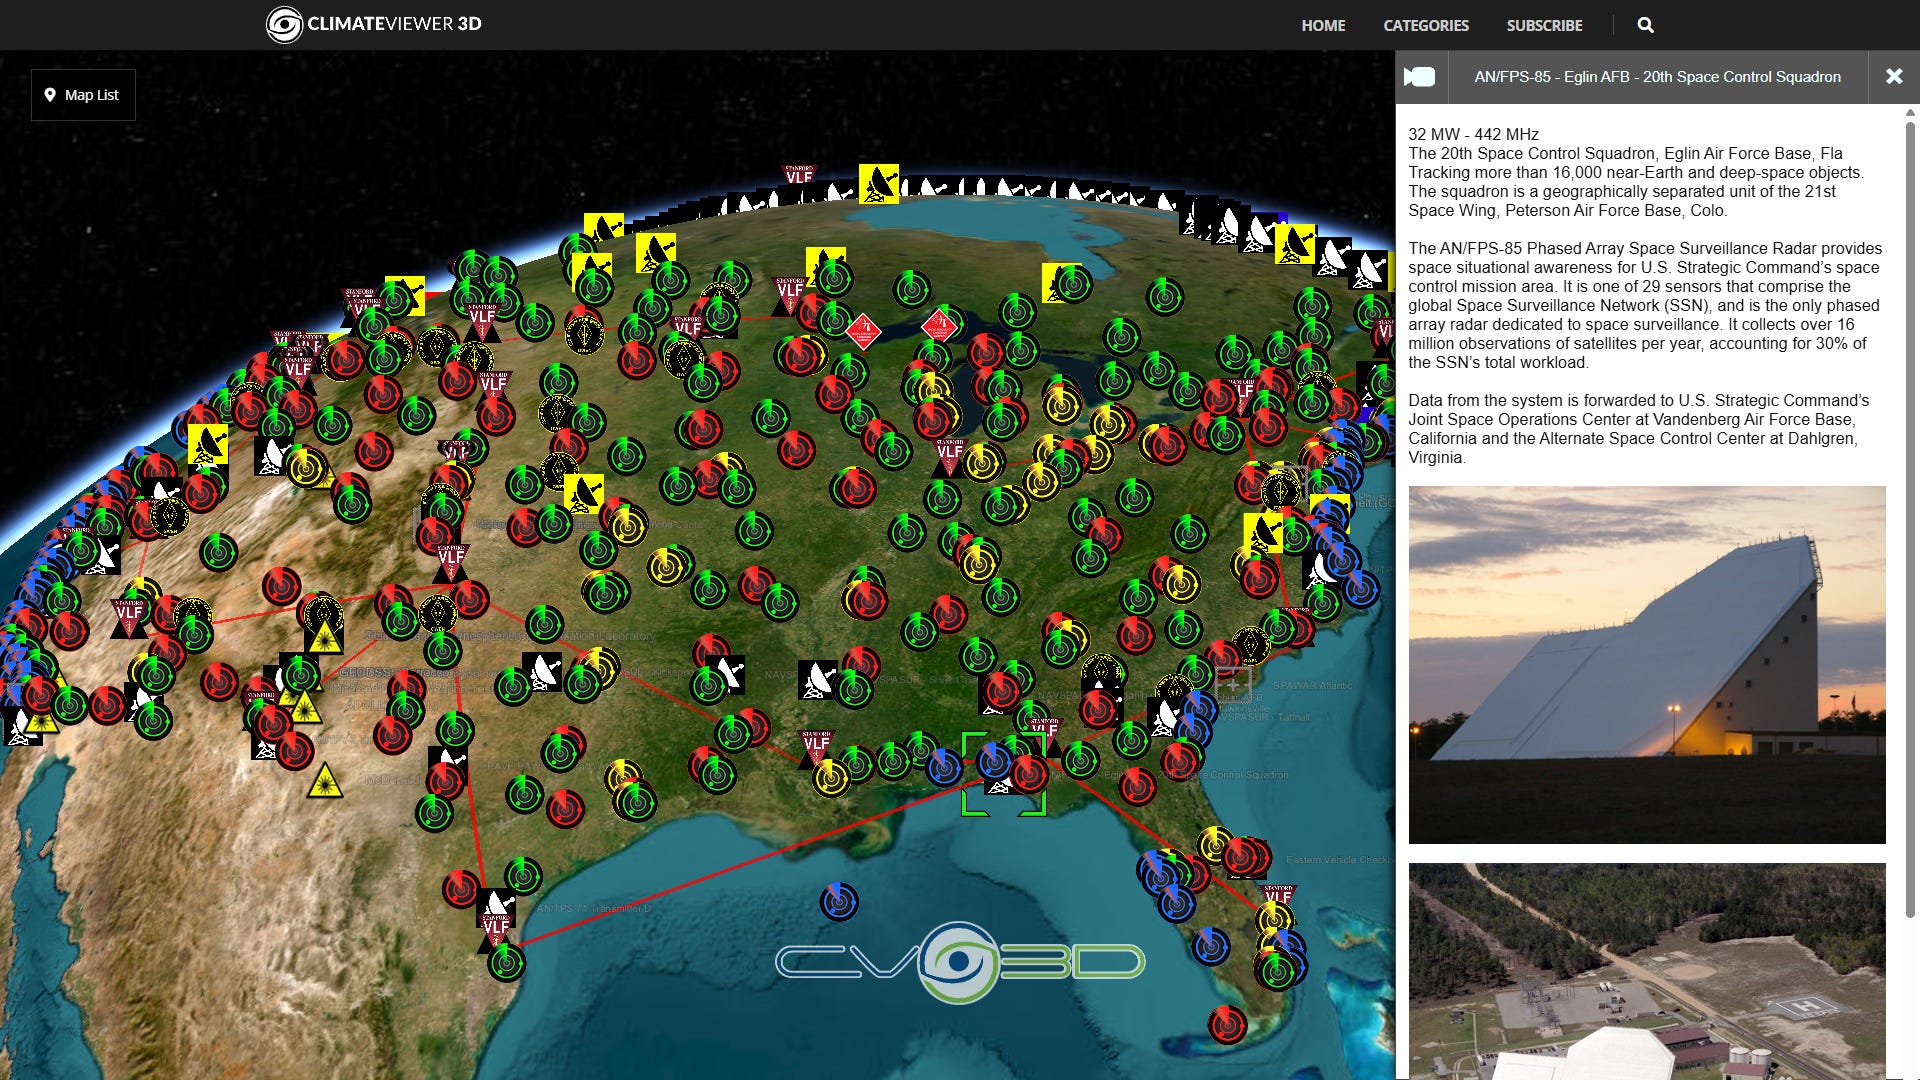Close the AN/FPS-85 info panel

(1894, 77)
